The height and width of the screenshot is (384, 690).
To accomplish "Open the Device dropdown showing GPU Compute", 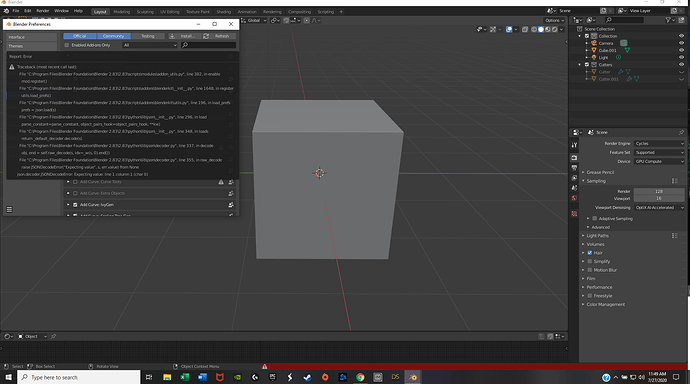I will click(x=659, y=161).
